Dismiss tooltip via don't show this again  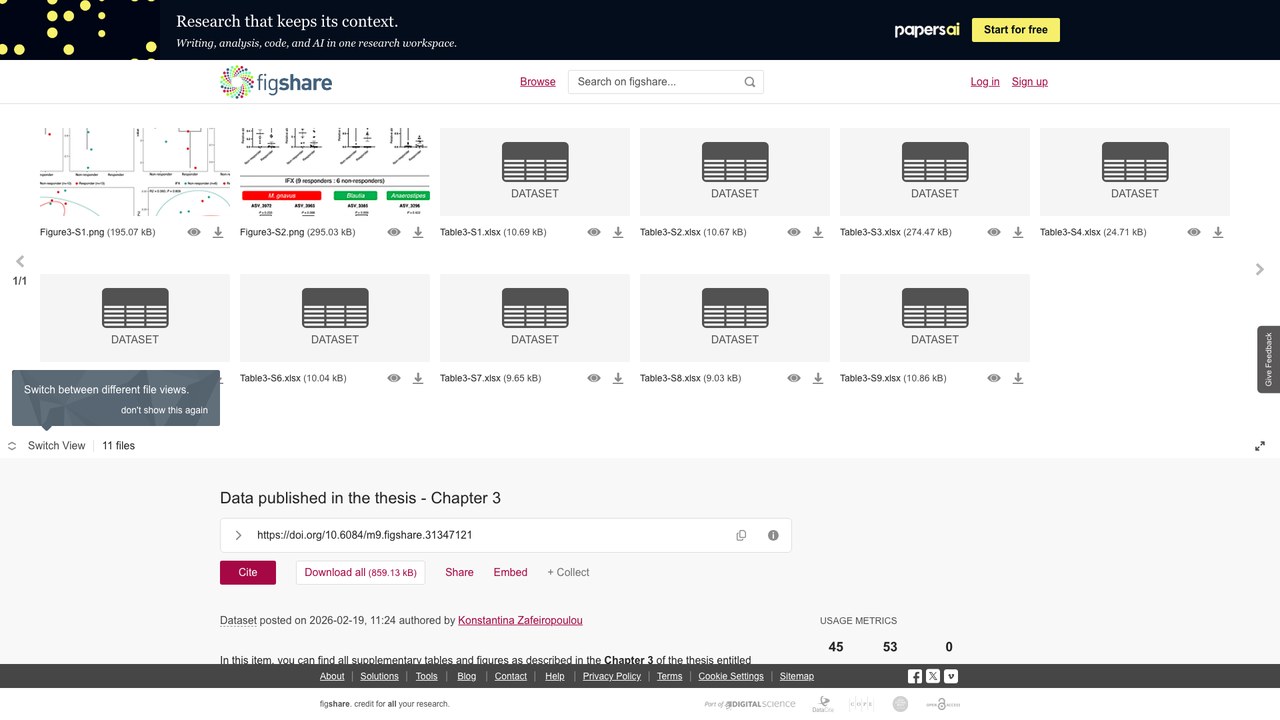[x=165, y=410]
